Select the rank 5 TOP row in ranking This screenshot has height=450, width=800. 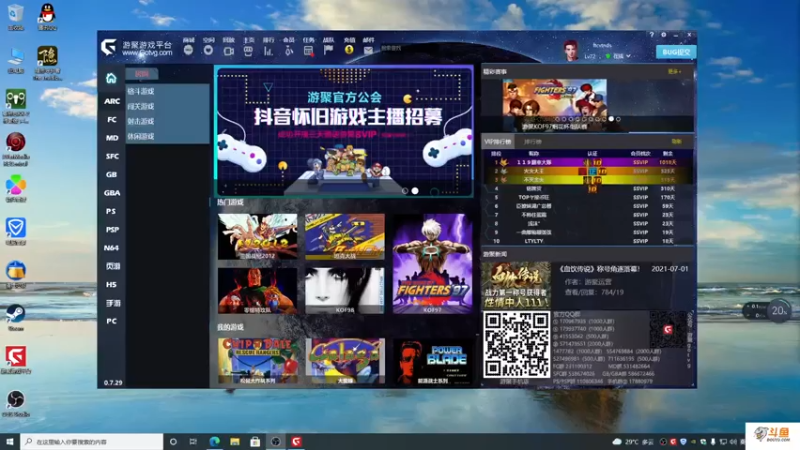click(x=588, y=197)
